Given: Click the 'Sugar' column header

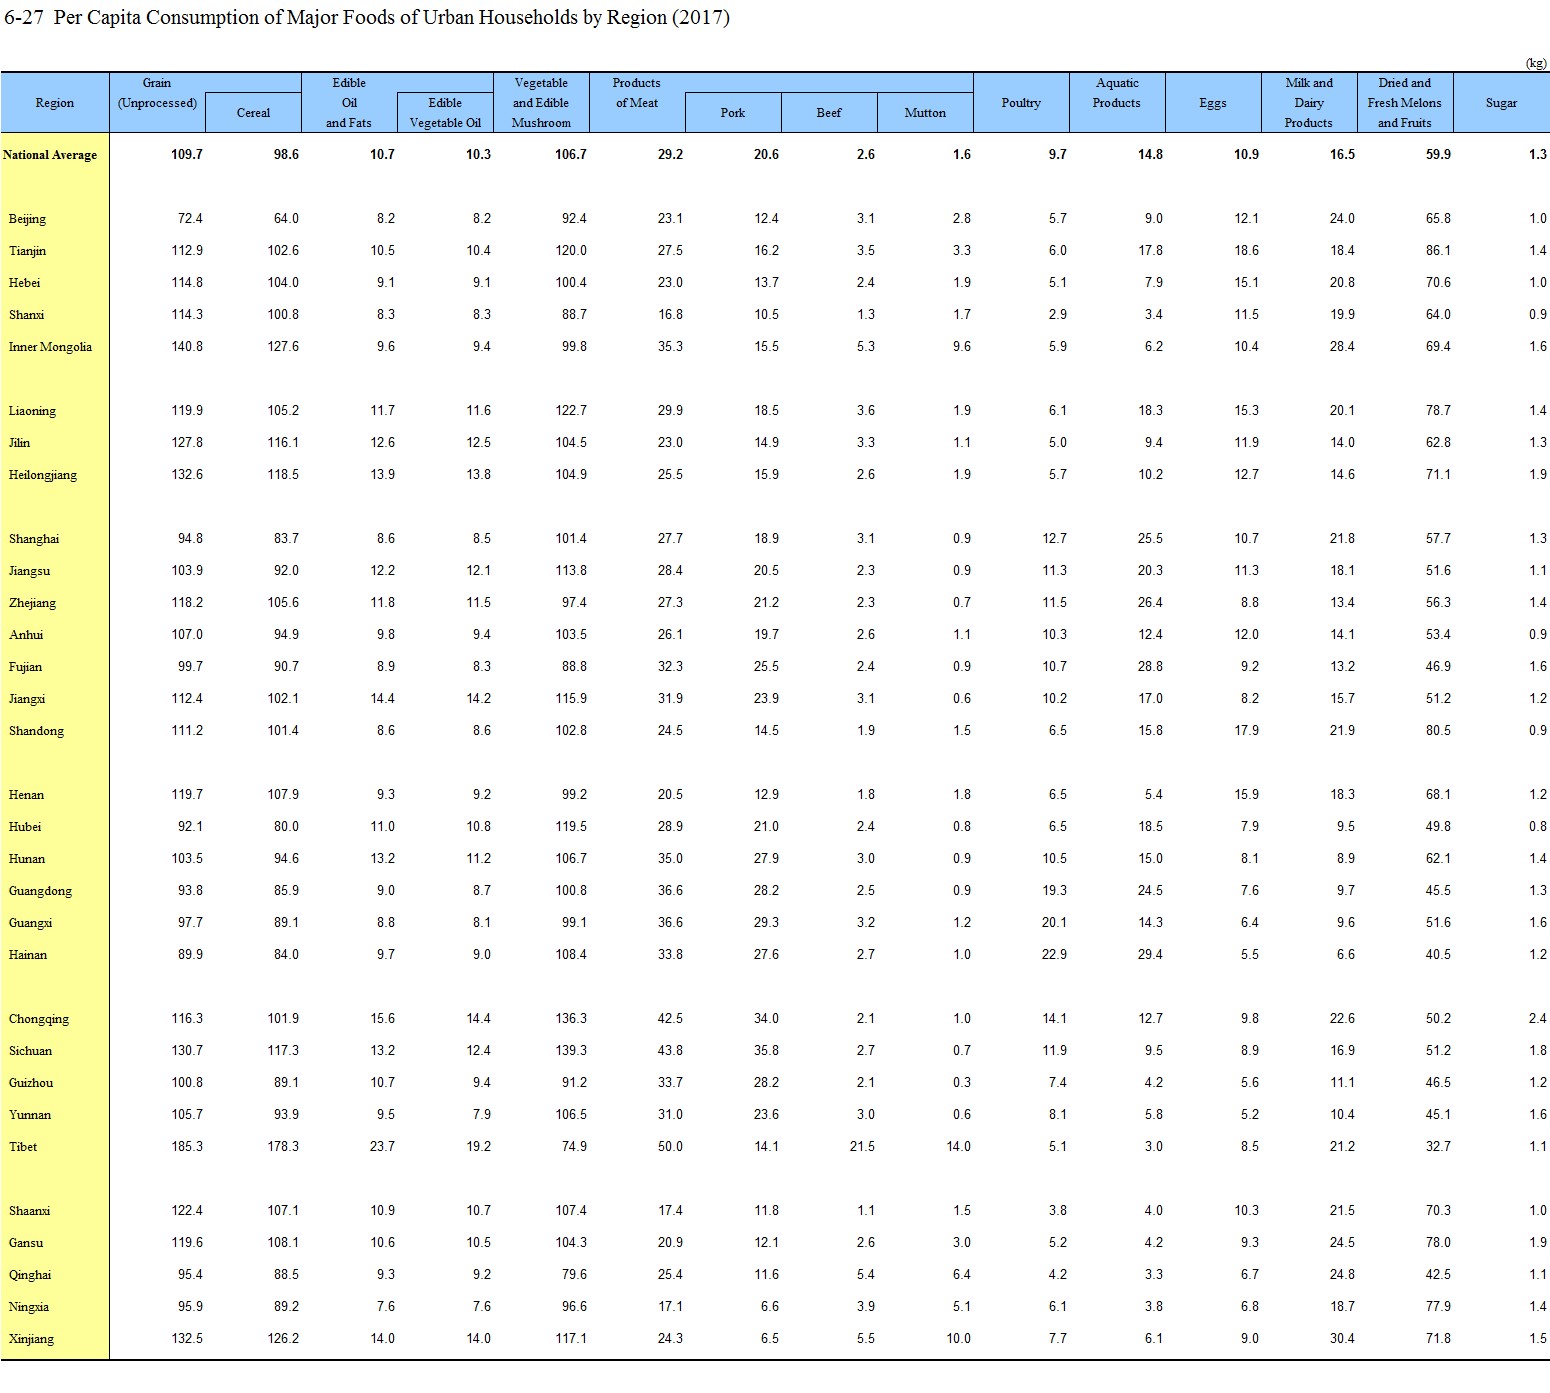Looking at the screenshot, I should (1501, 103).
